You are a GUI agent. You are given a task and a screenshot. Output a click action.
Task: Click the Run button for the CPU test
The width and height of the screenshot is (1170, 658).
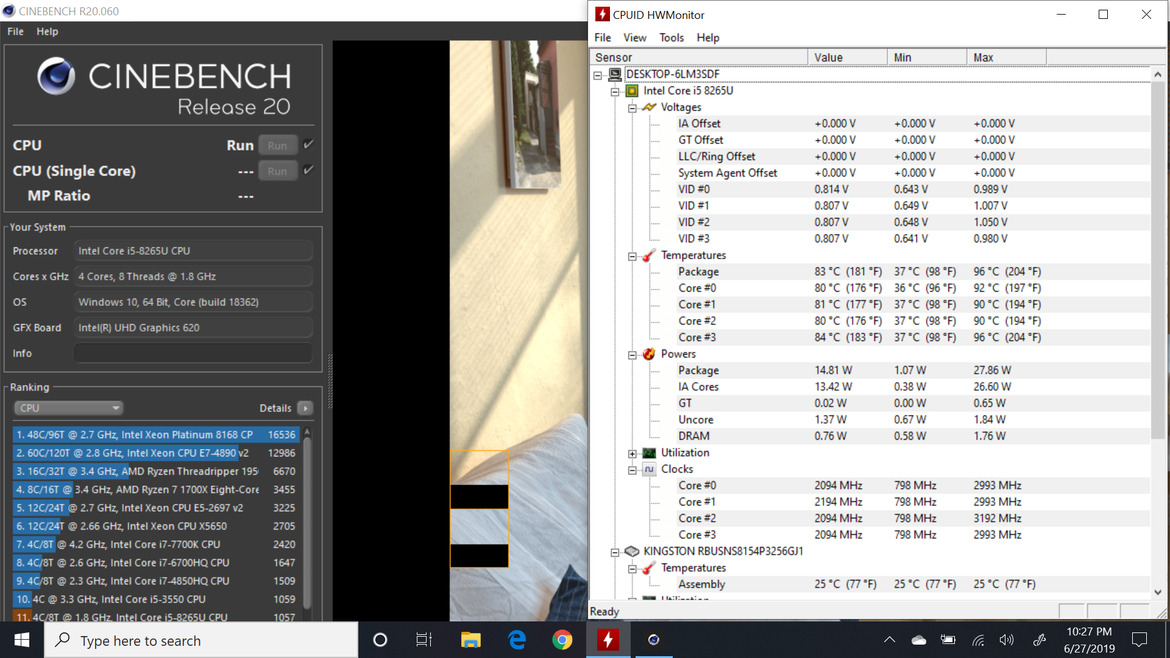[x=278, y=145]
